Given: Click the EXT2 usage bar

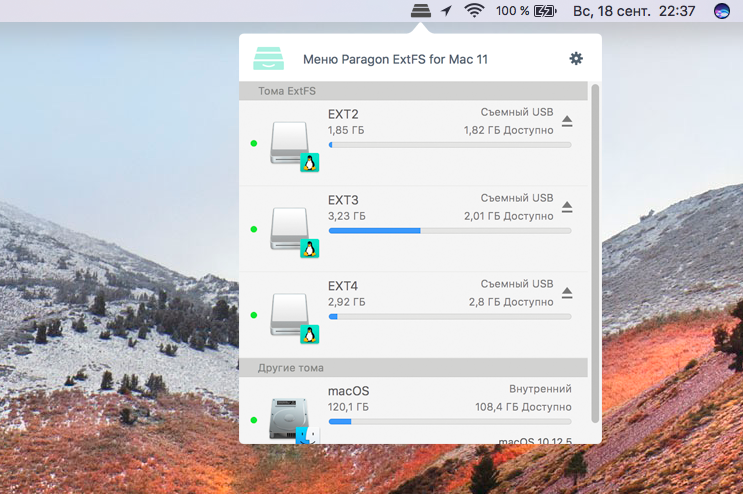Looking at the screenshot, I should click(450, 145).
